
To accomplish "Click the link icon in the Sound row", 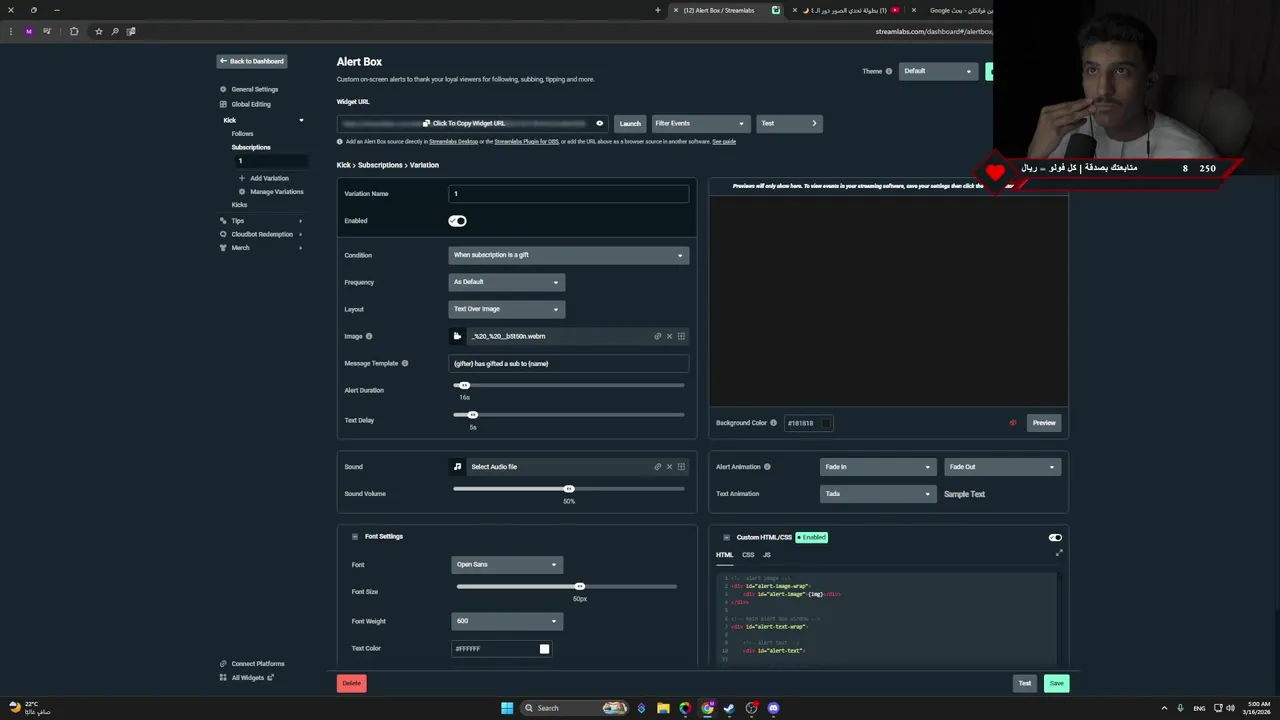I will [x=658, y=466].
